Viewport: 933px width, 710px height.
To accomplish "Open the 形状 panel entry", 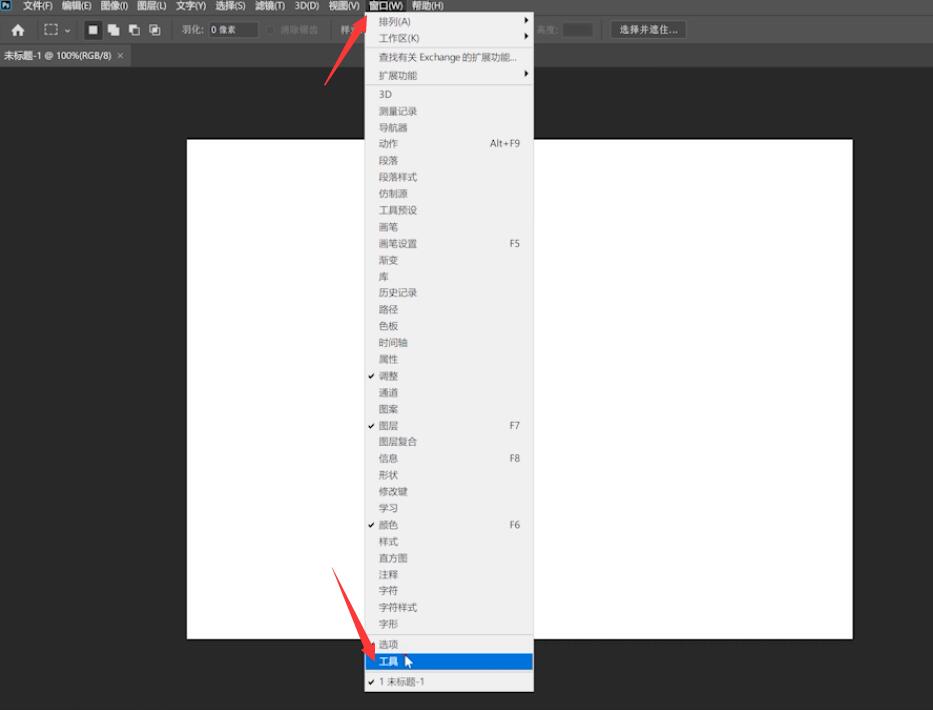I will pos(449,476).
